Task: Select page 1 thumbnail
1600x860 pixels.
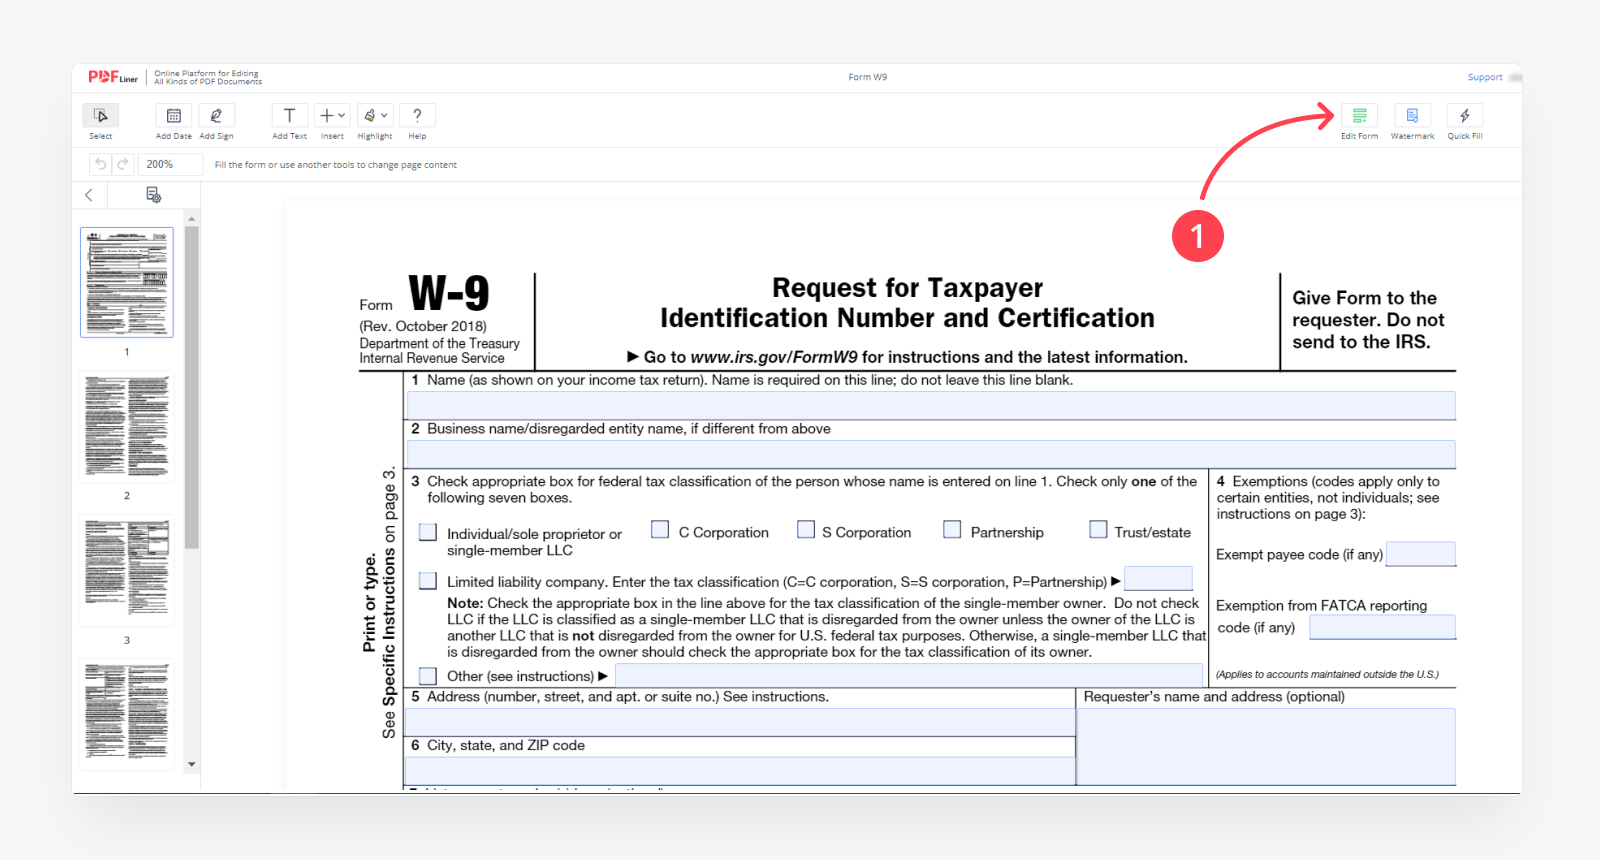Action: (x=127, y=282)
